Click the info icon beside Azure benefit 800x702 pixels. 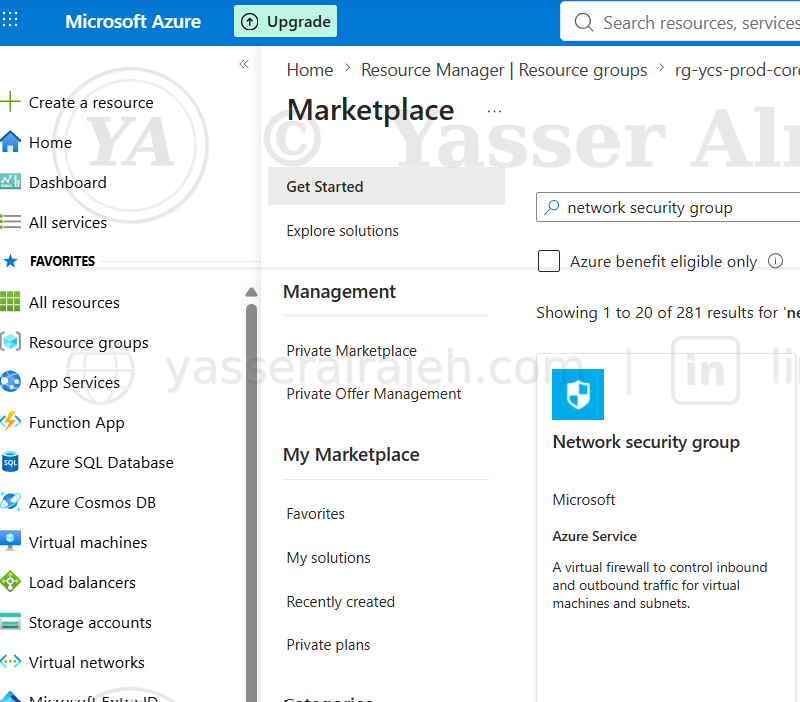(x=775, y=261)
